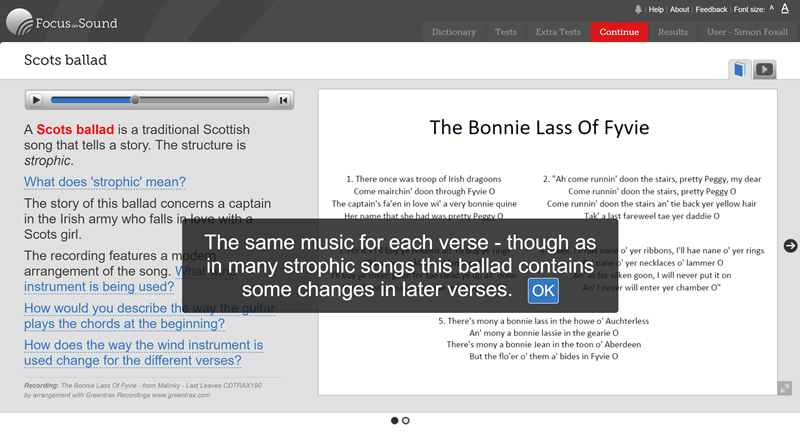
Task: Open the Extra Tests tab
Action: point(558,32)
